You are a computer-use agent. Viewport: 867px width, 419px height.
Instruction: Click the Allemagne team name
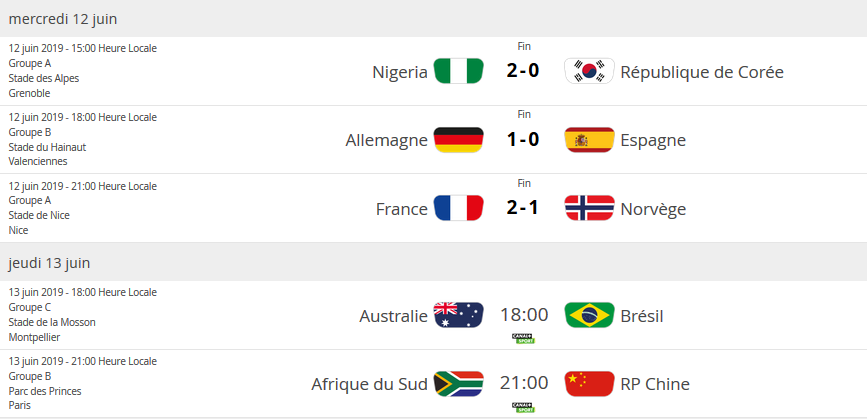click(387, 140)
